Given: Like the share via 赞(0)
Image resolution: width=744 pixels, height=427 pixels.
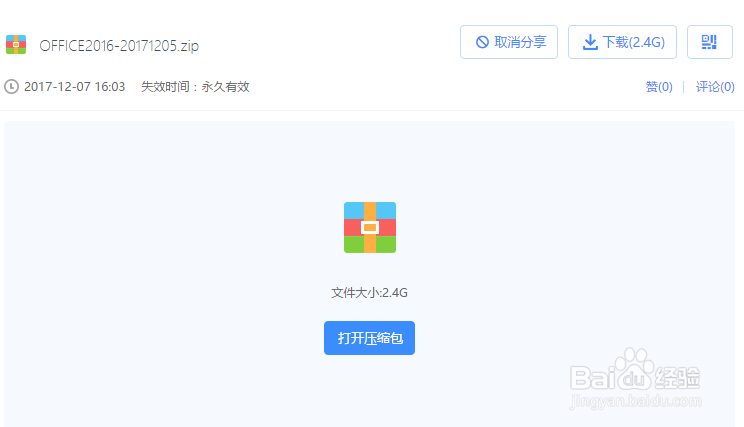Looking at the screenshot, I should [x=659, y=87].
